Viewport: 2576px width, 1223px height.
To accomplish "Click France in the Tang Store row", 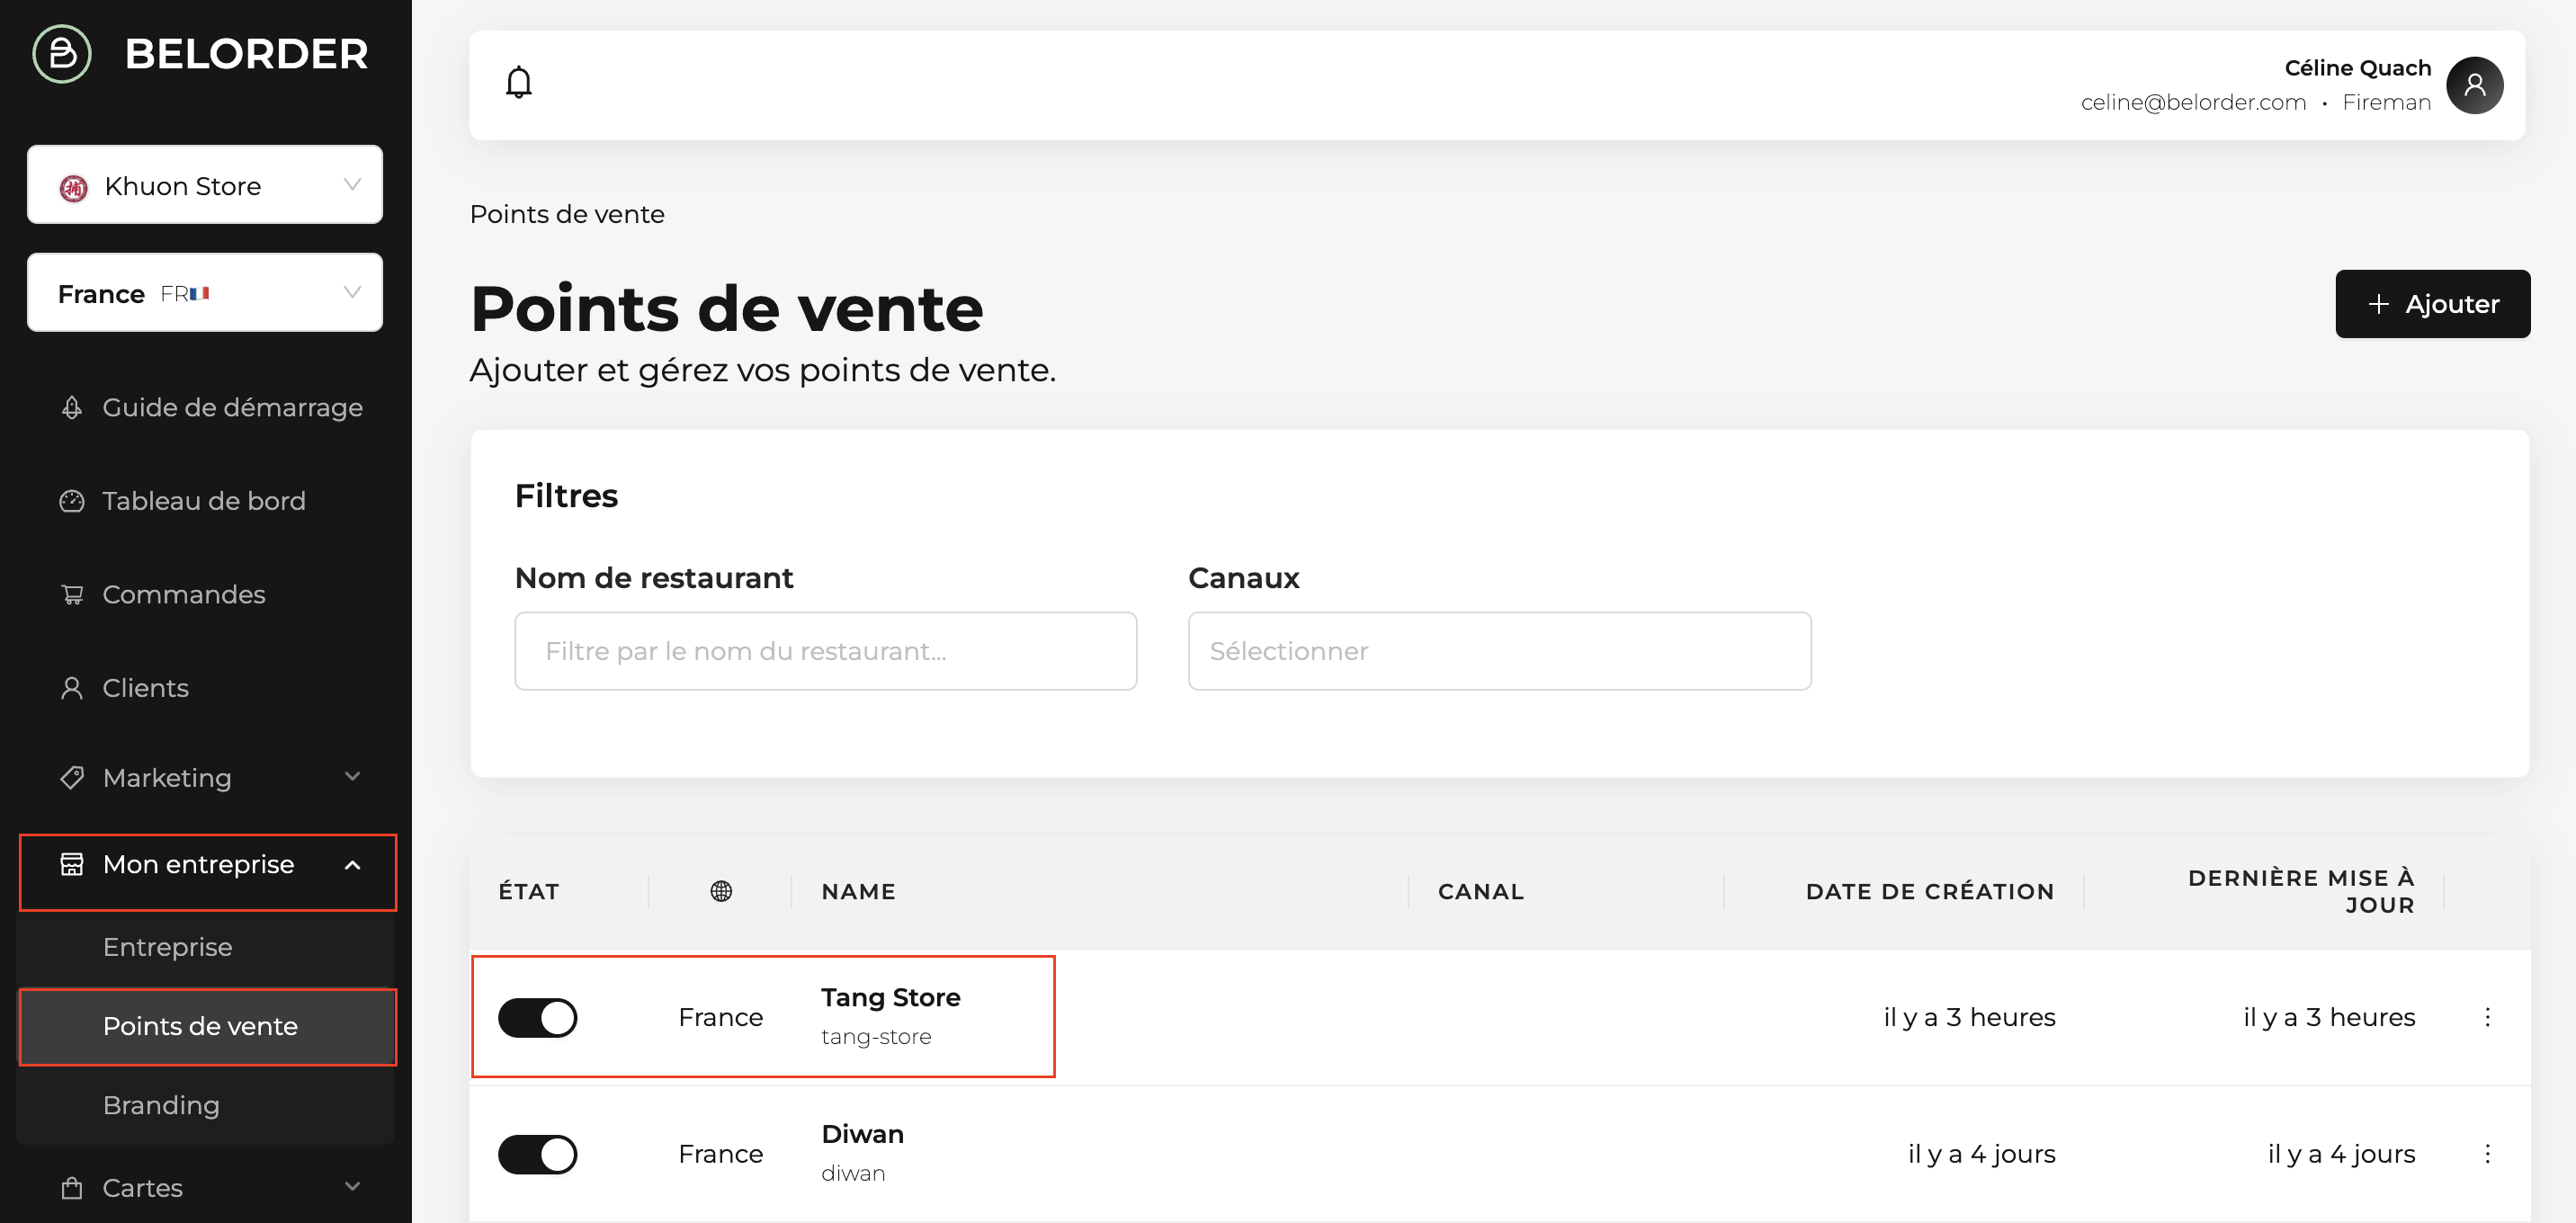I will [720, 1017].
